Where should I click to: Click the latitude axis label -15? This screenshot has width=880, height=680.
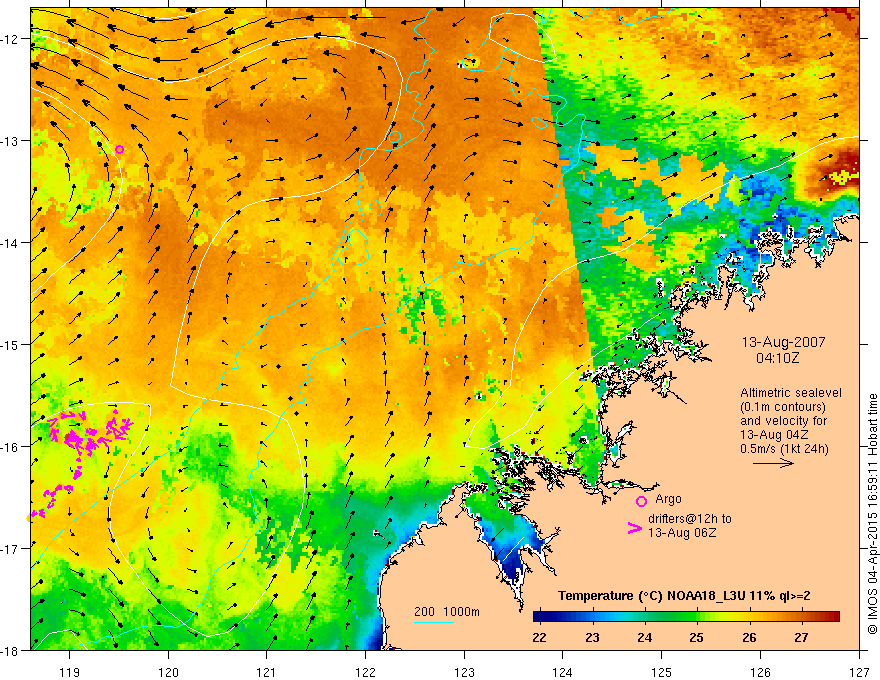coord(10,344)
